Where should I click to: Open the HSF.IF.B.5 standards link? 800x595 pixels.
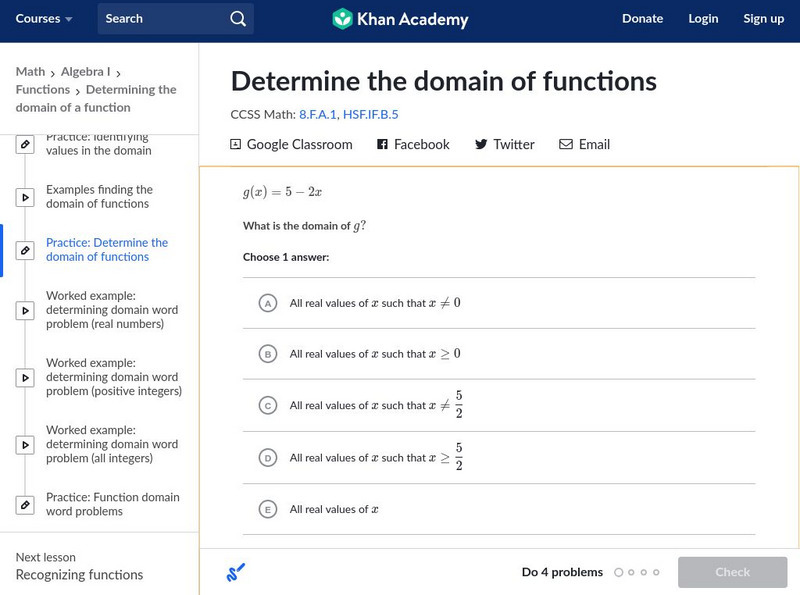[370, 114]
